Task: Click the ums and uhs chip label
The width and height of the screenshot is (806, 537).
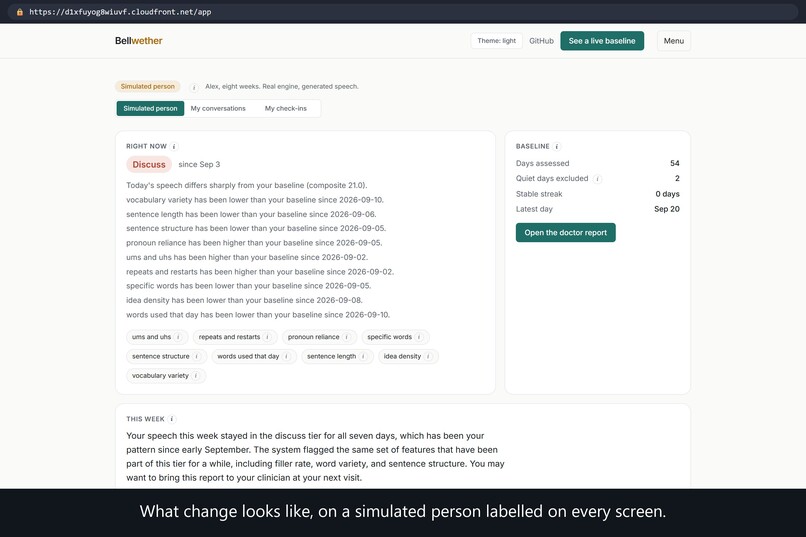Action: coord(151,337)
